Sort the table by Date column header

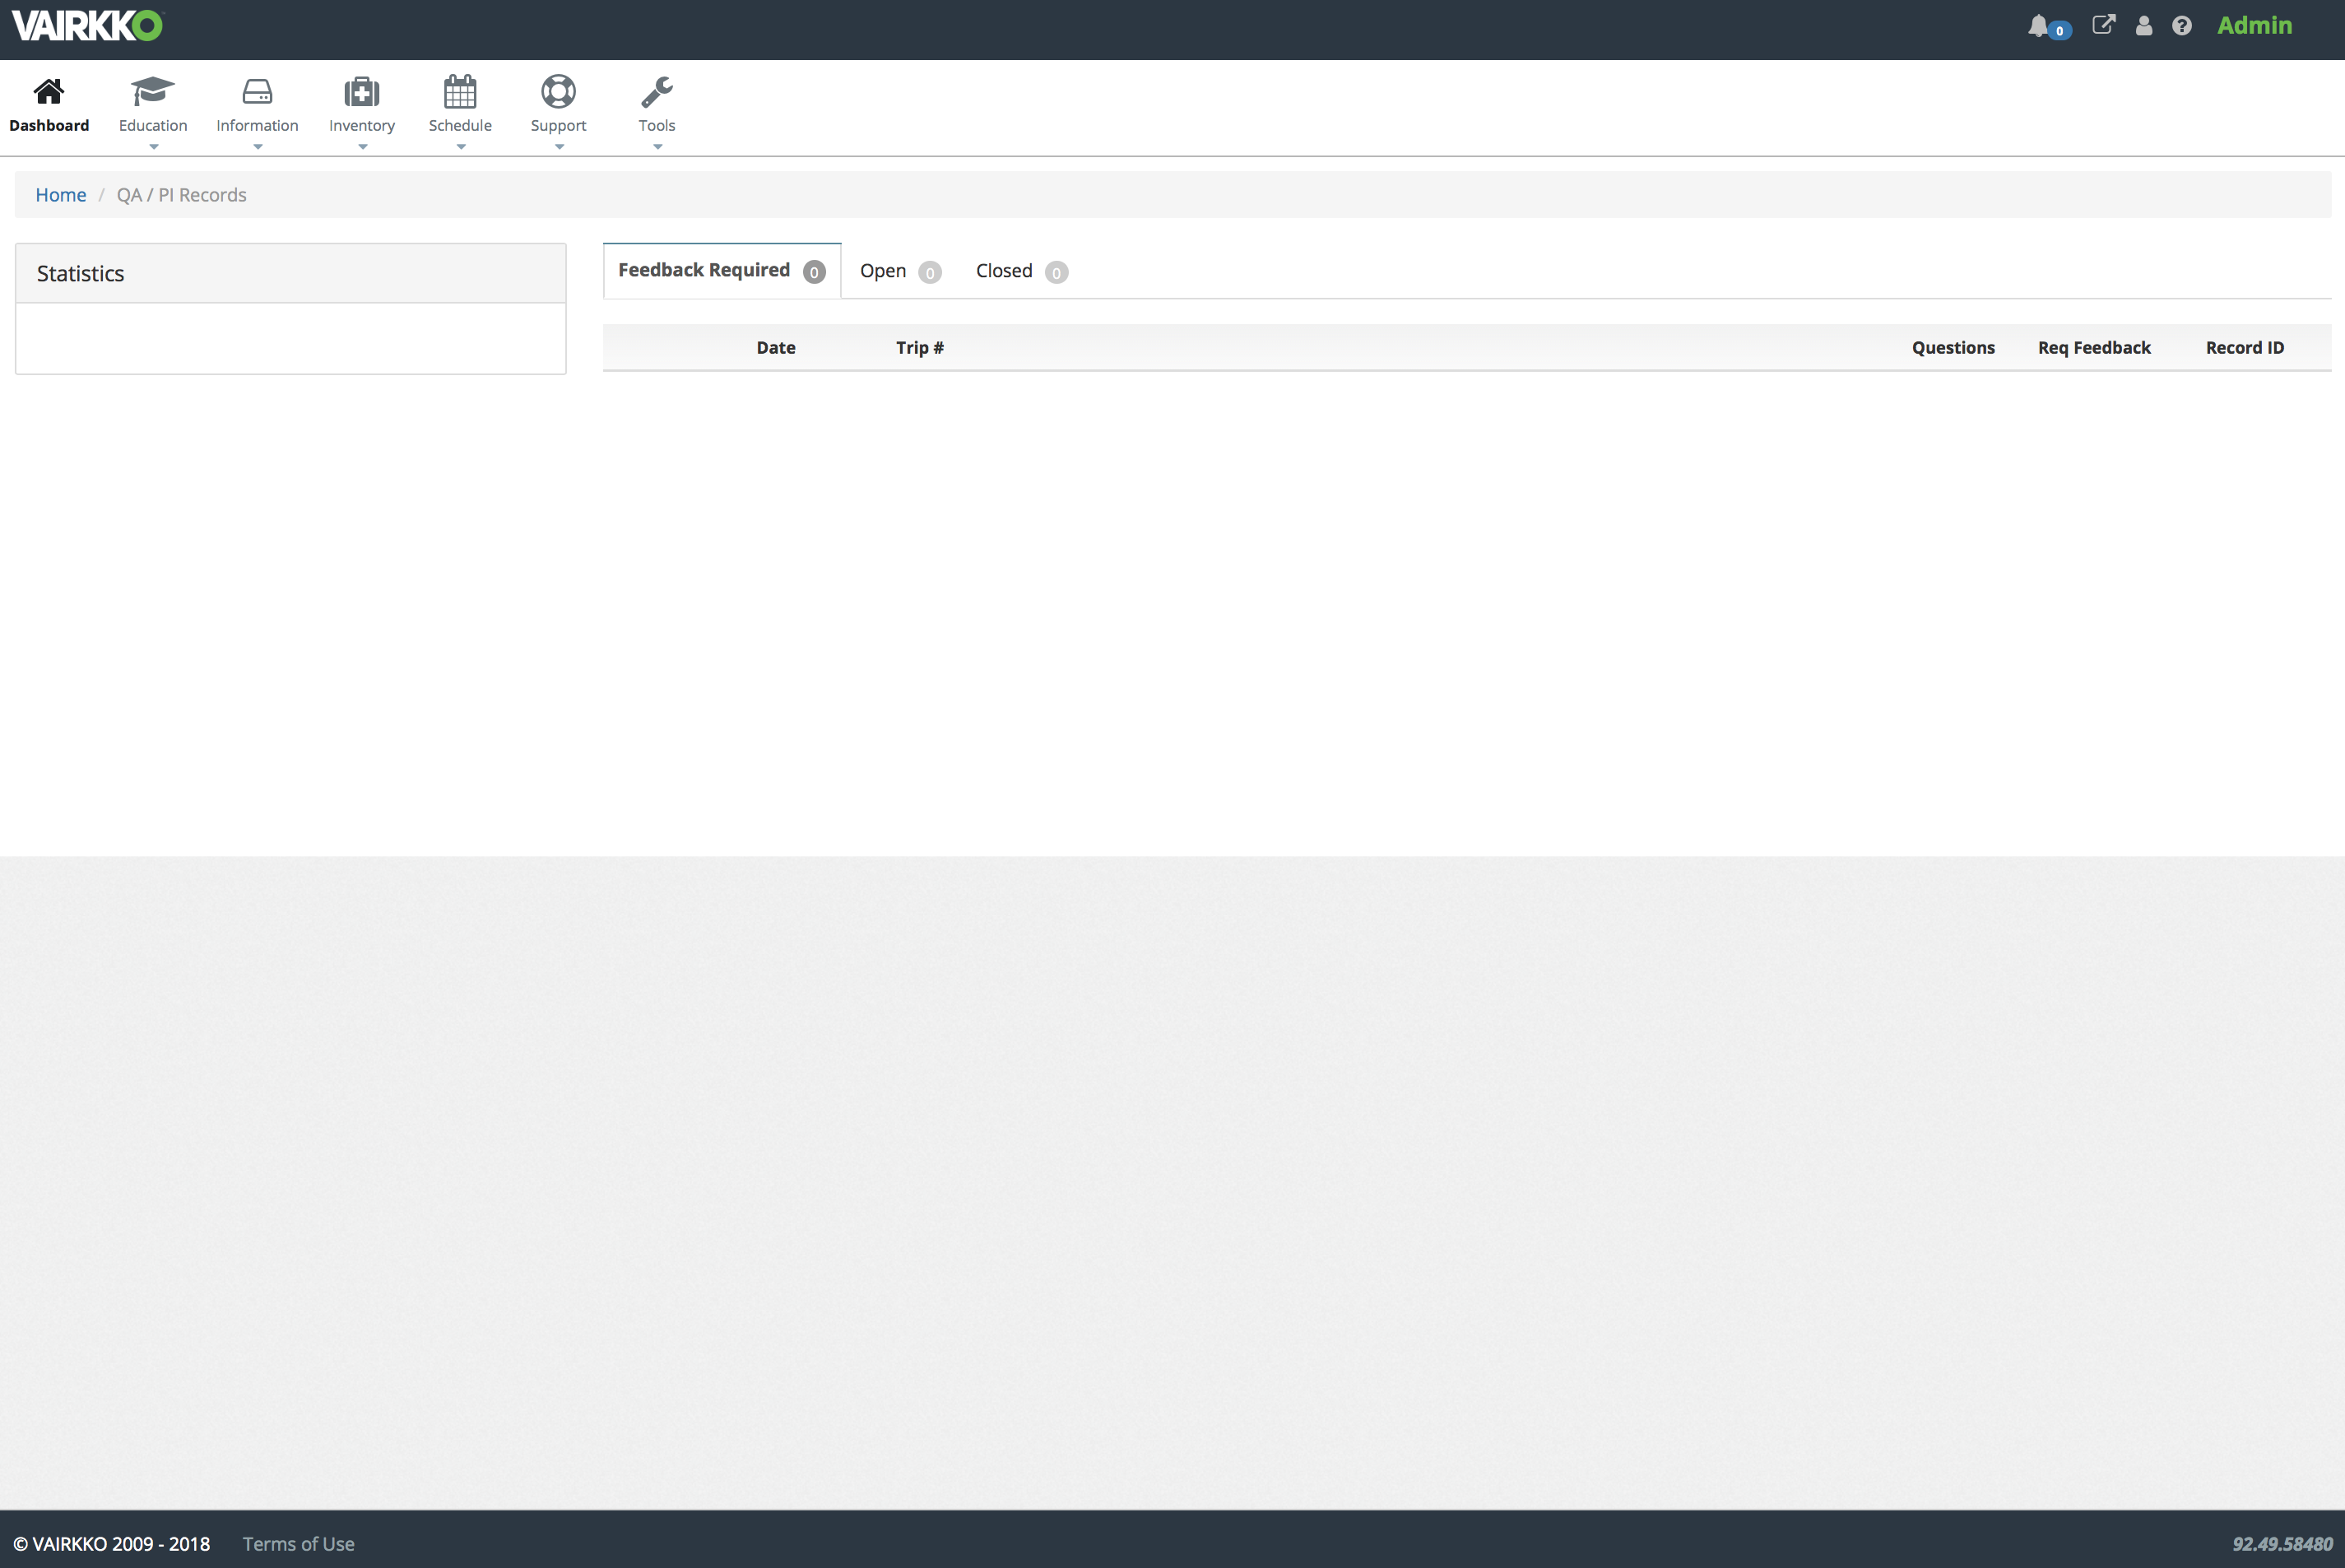coord(775,347)
